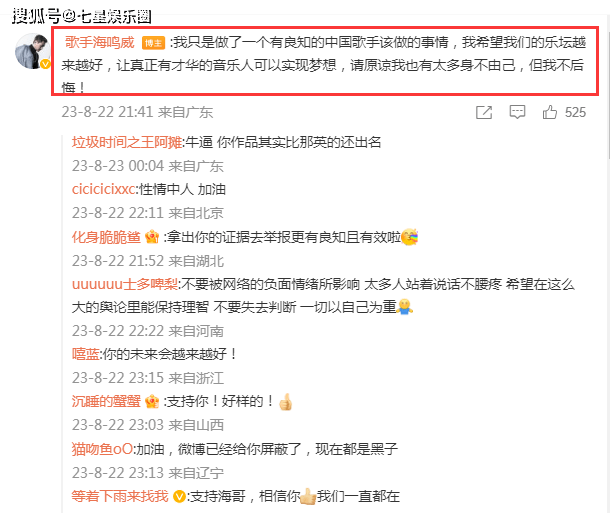Visit 垃圾时间之王阿摊's profile
The image size is (610, 513).
point(127,142)
